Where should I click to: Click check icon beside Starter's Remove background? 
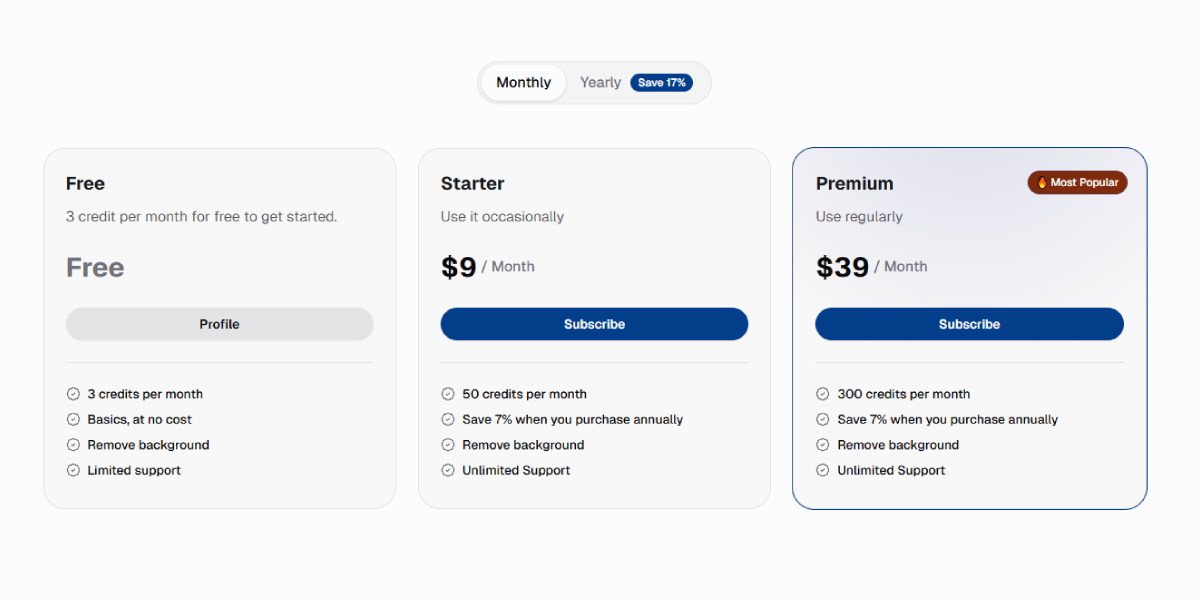tap(448, 445)
